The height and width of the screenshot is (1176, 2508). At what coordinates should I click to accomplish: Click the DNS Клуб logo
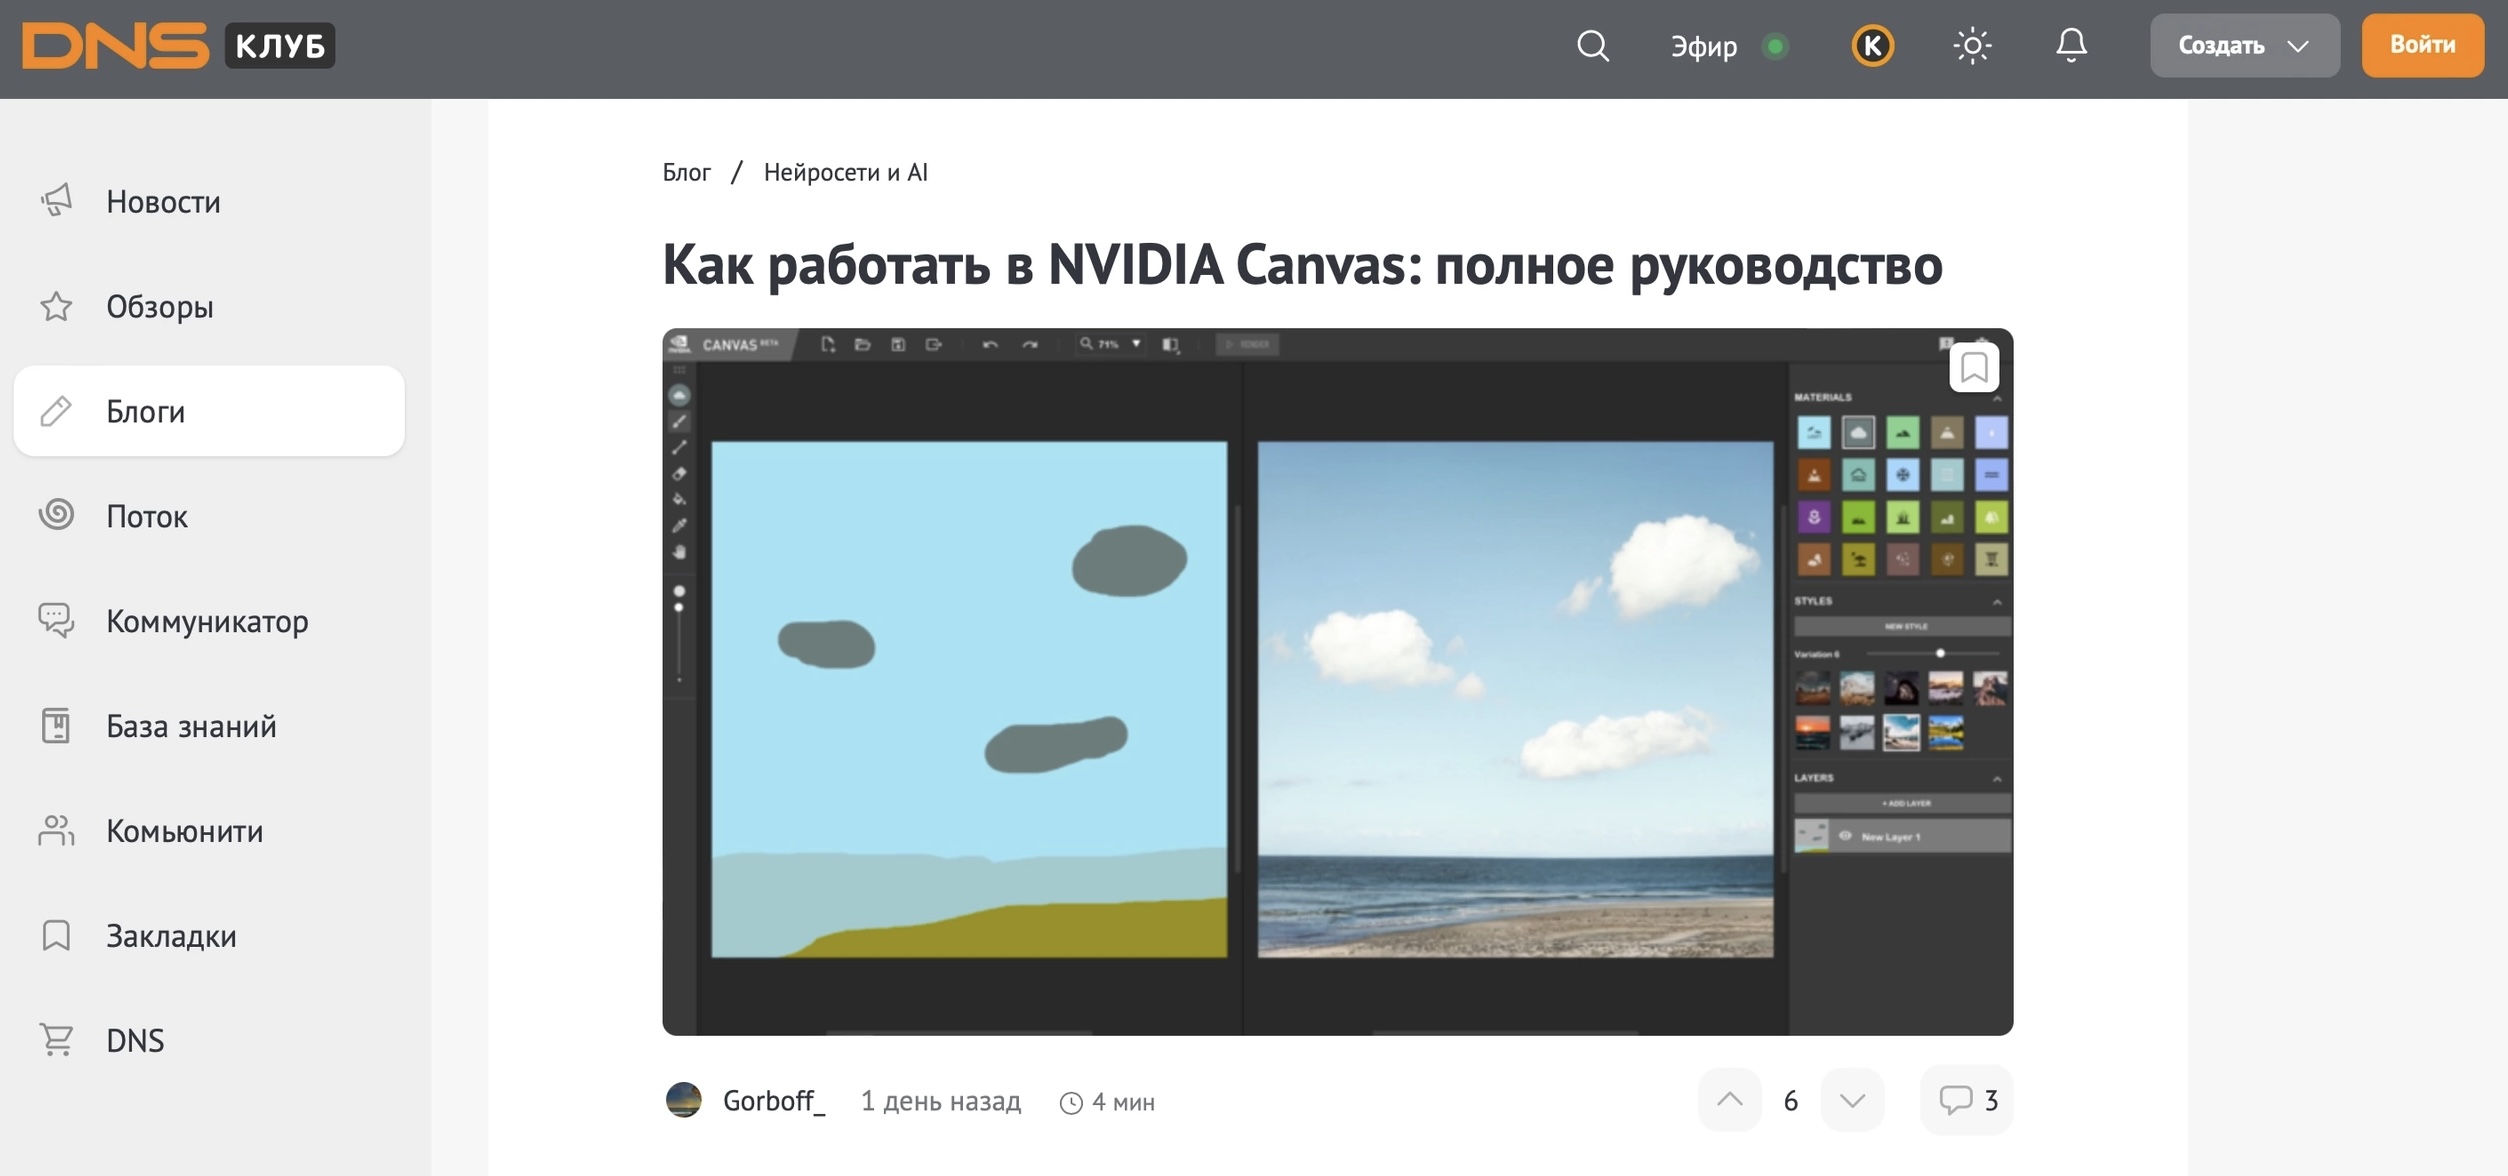pyautogui.click(x=178, y=46)
